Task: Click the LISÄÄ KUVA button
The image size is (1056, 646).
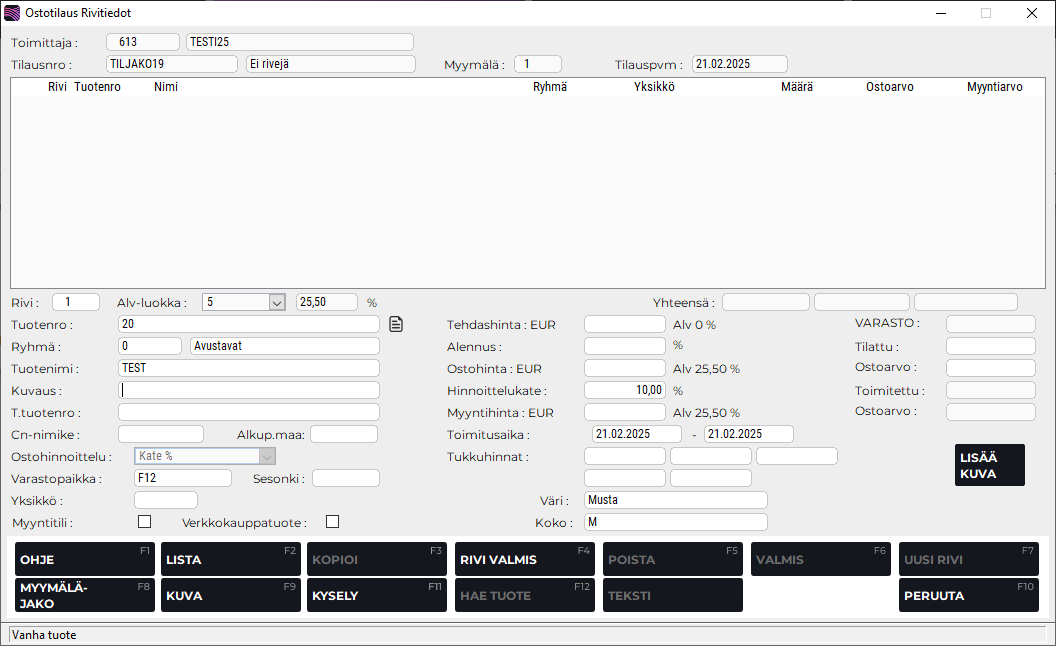Action: [x=989, y=465]
